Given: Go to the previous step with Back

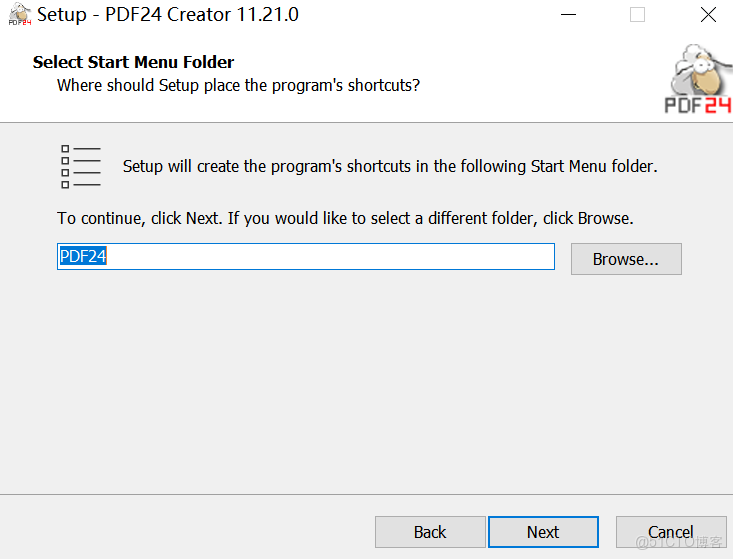Looking at the screenshot, I should [430, 532].
